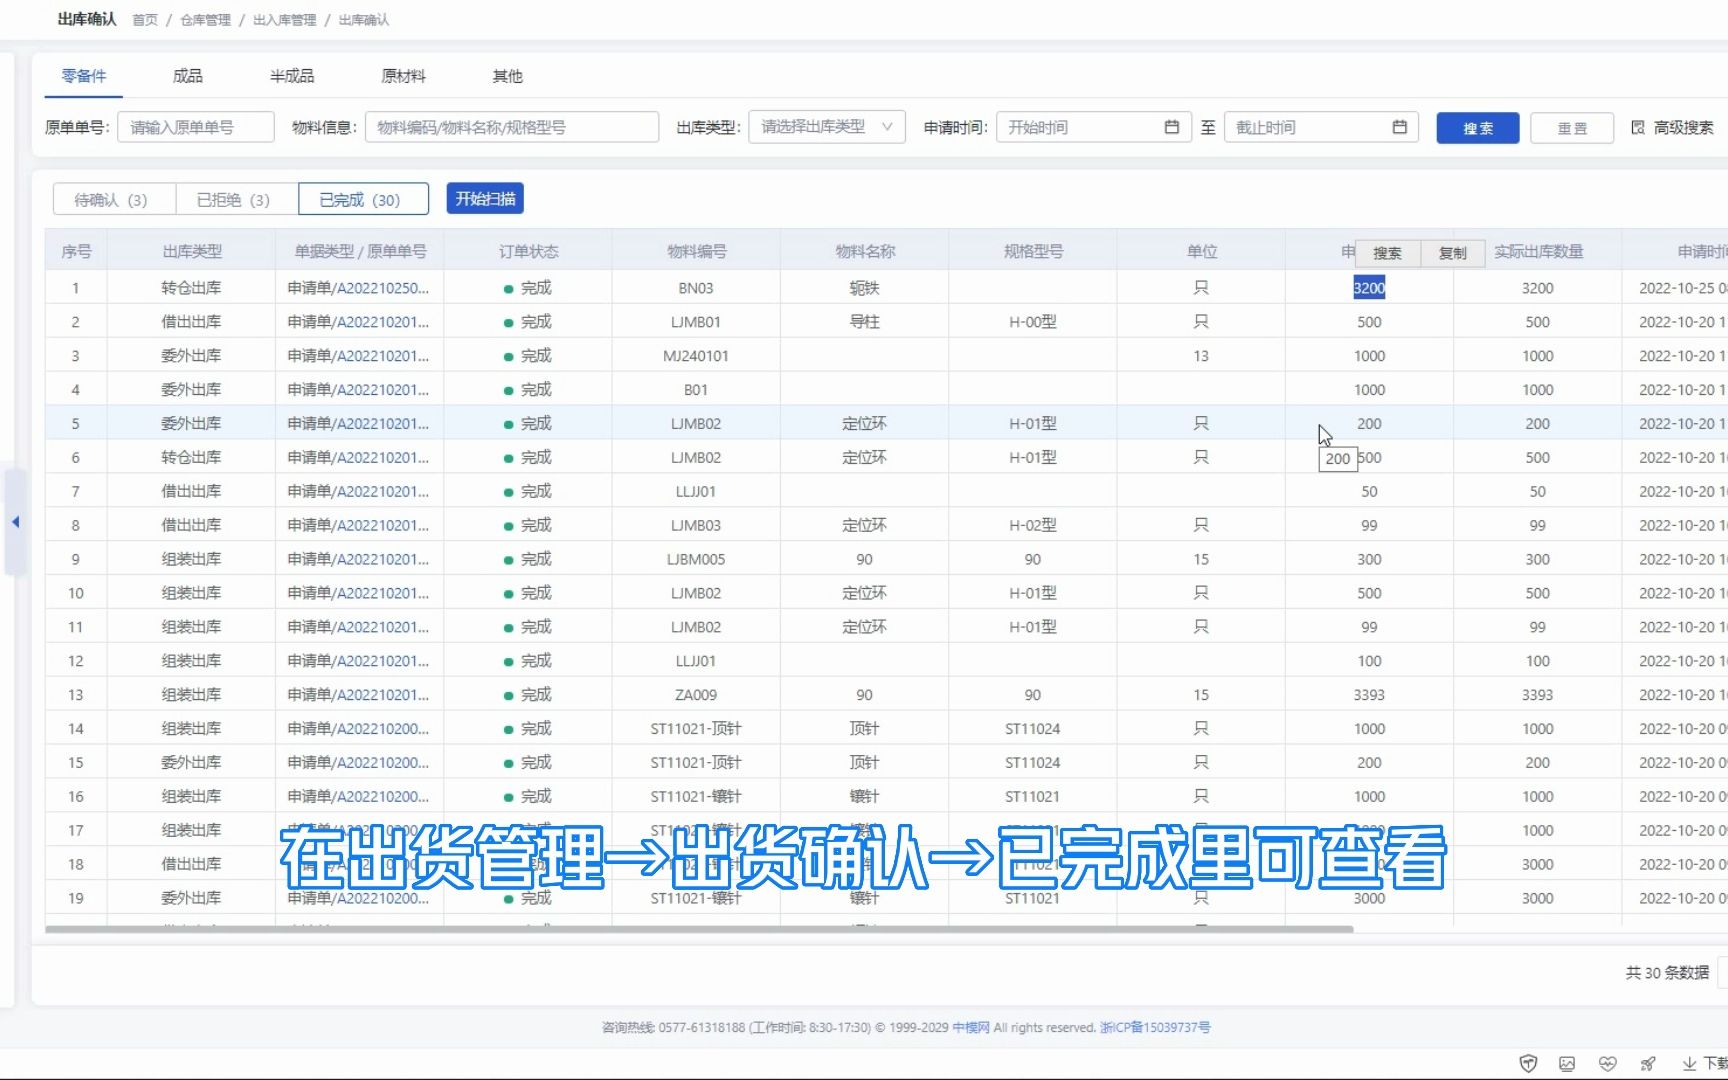Click 3393 actual quantity in row 13
Image resolution: width=1728 pixels, height=1080 pixels.
pyautogui.click(x=1538, y=695)
